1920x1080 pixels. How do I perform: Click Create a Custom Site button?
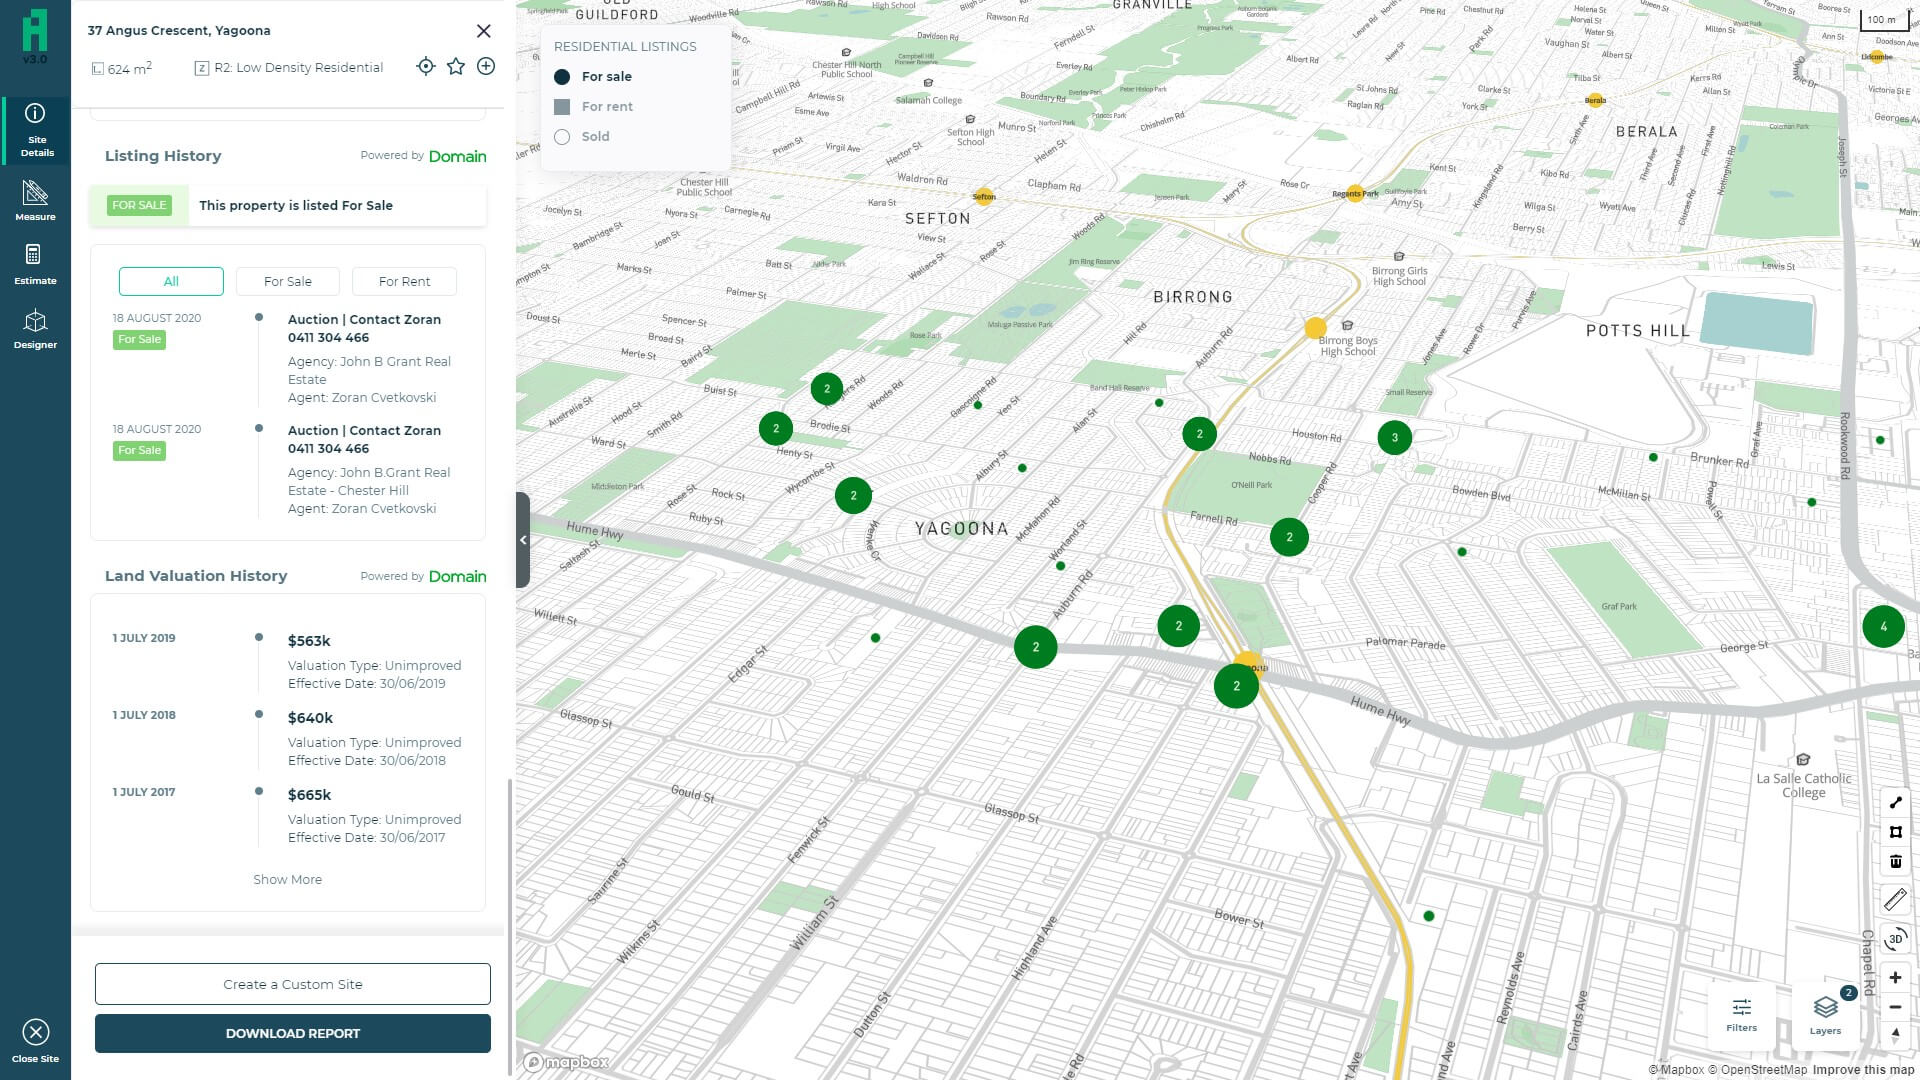(293, 984)
